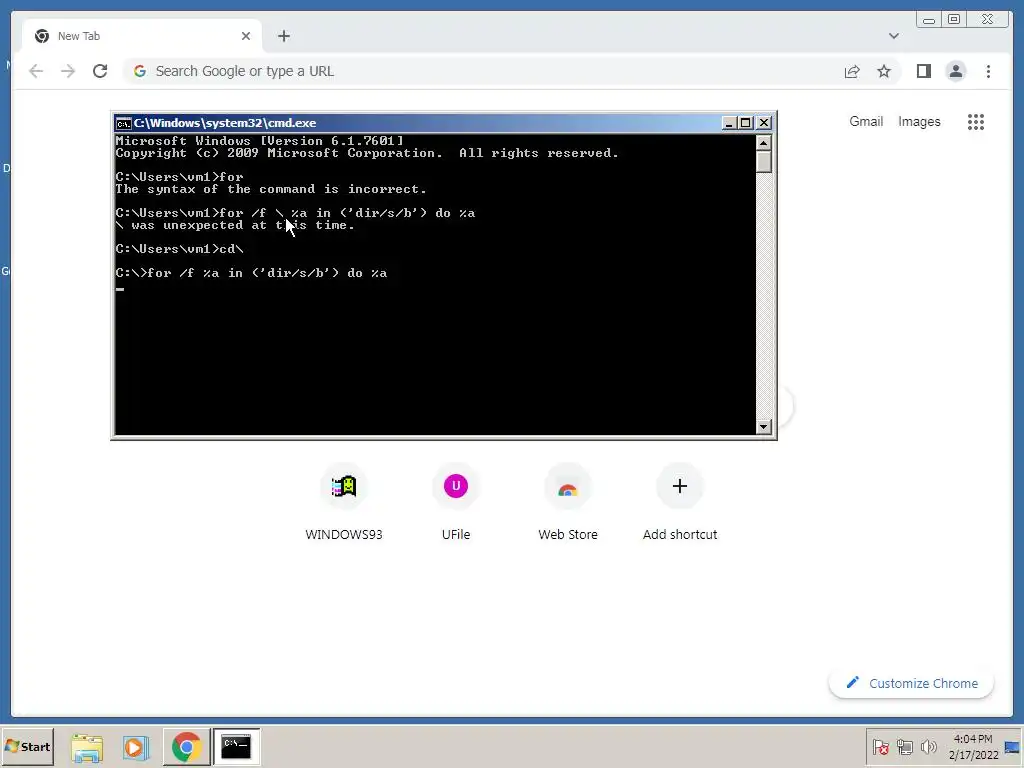Expand the tab search chevron
The image size is (1024, 768).
pos(893,36)
